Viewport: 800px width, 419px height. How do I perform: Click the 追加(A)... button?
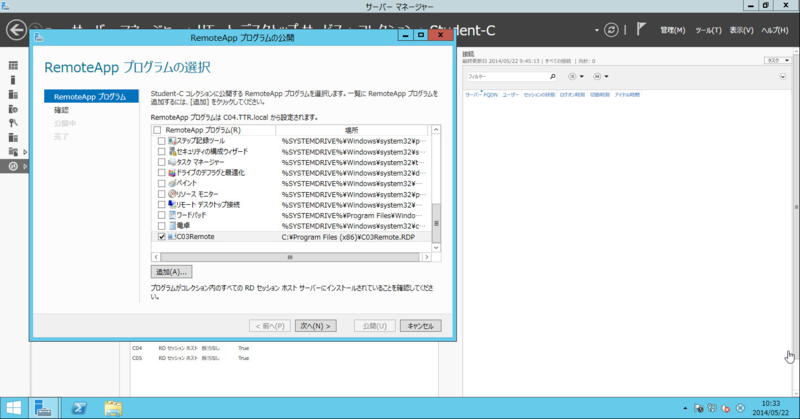171,272
